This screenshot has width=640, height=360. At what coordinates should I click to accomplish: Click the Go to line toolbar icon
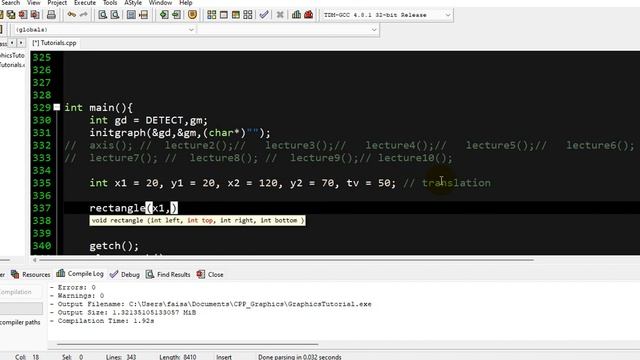143,15
